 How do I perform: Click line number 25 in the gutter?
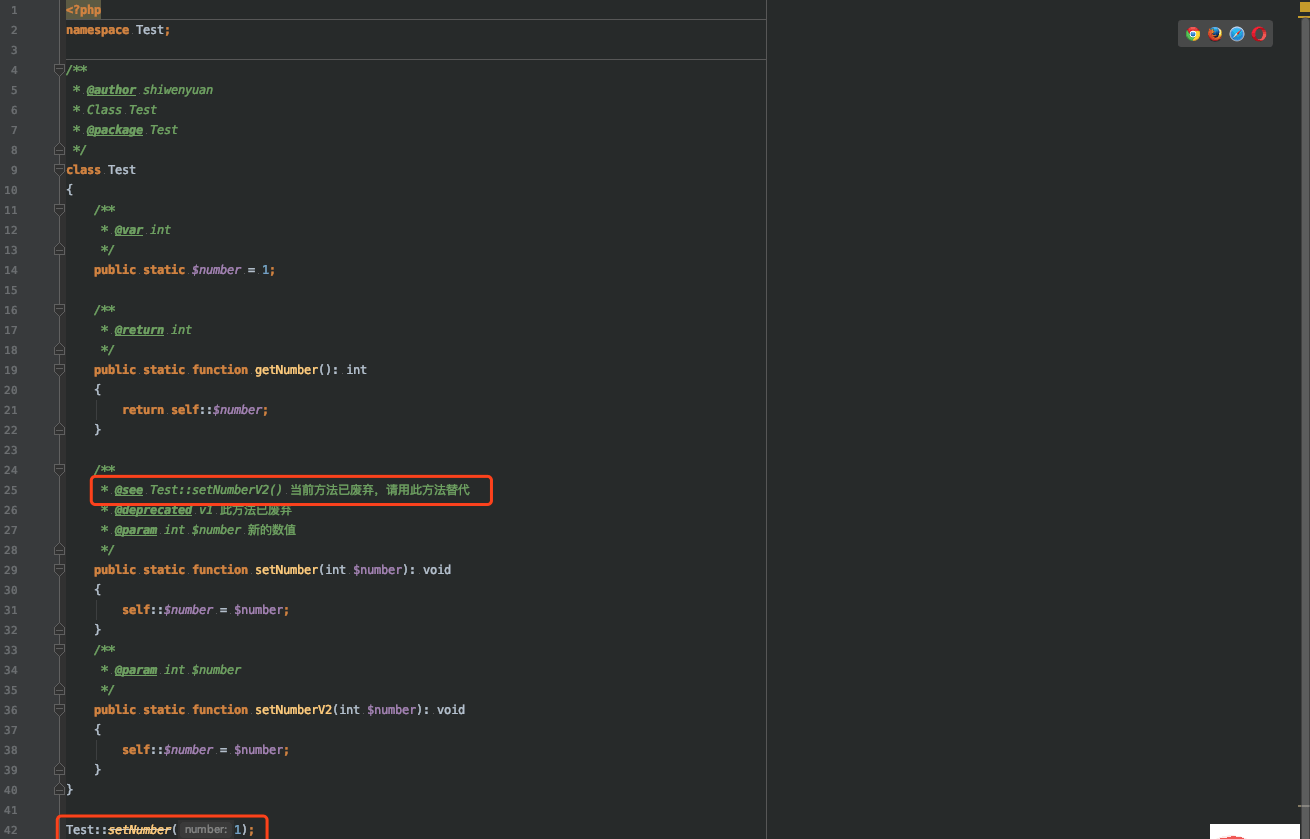(11, 490)
